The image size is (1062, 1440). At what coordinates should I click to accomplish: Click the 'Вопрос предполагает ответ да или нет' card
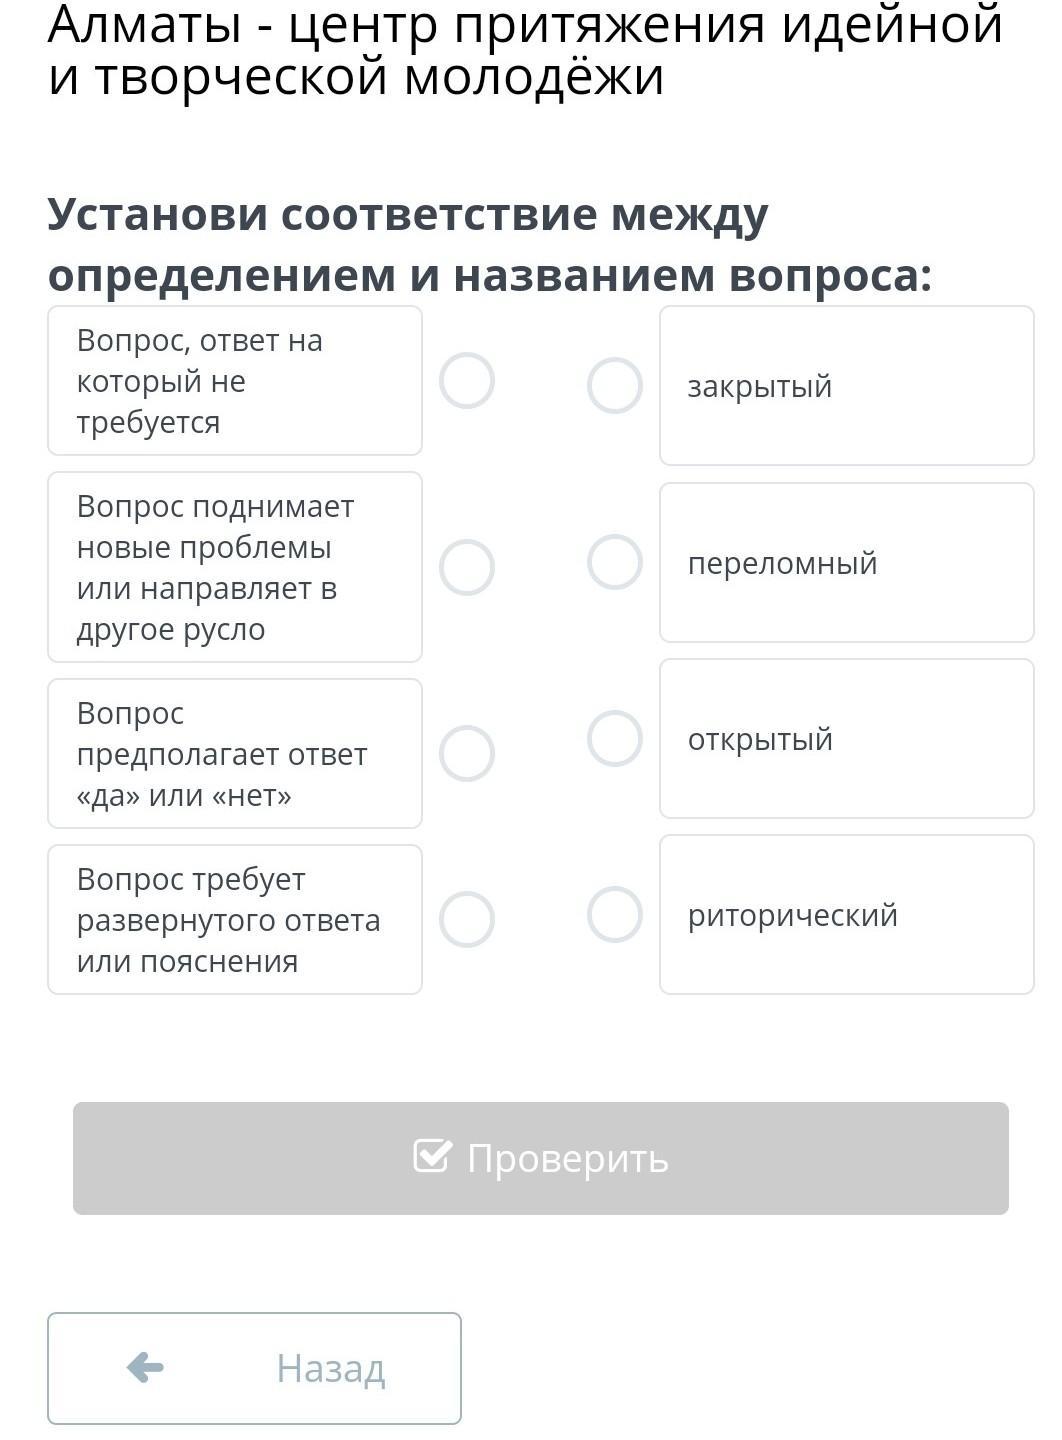coord(235,753)
